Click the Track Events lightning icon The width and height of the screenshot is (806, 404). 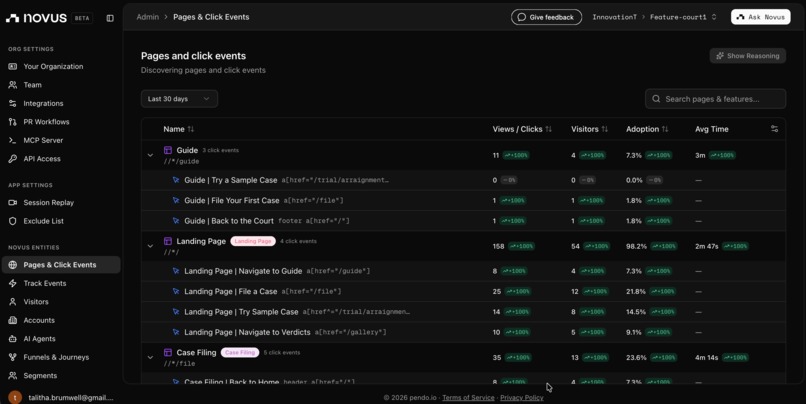(x=13, y=283)
